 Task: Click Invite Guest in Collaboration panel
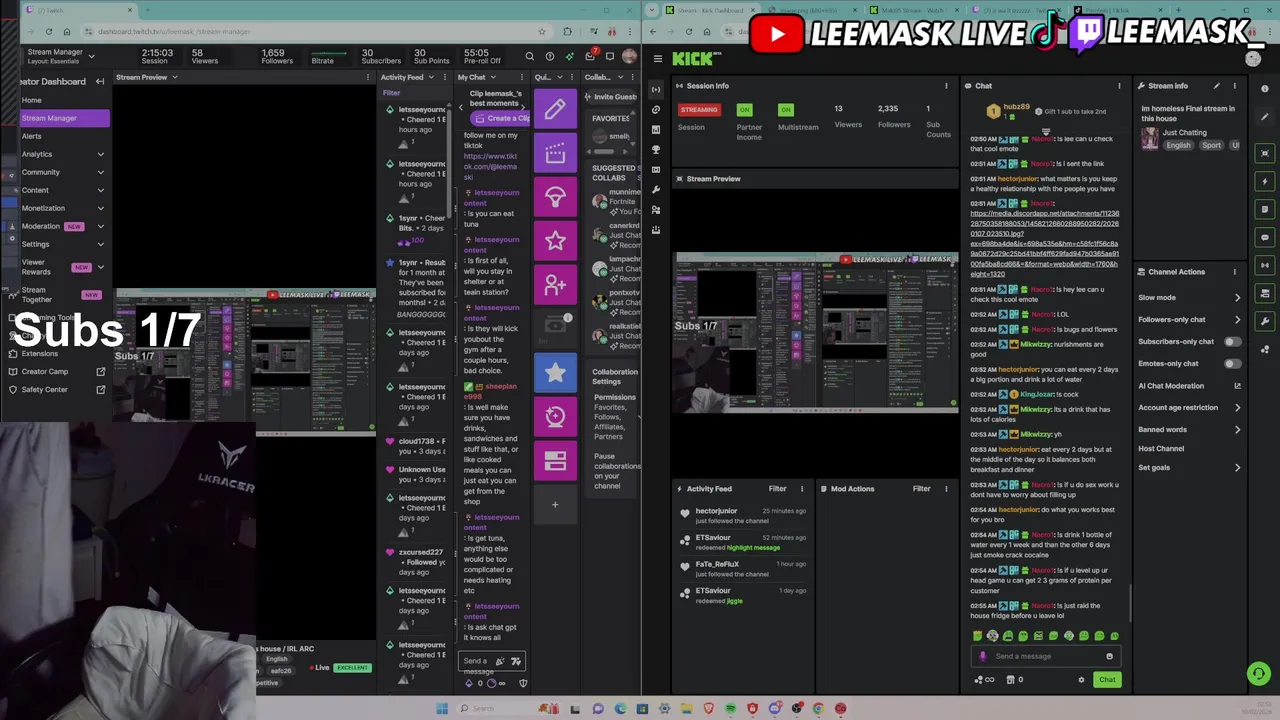click(612, 97)
